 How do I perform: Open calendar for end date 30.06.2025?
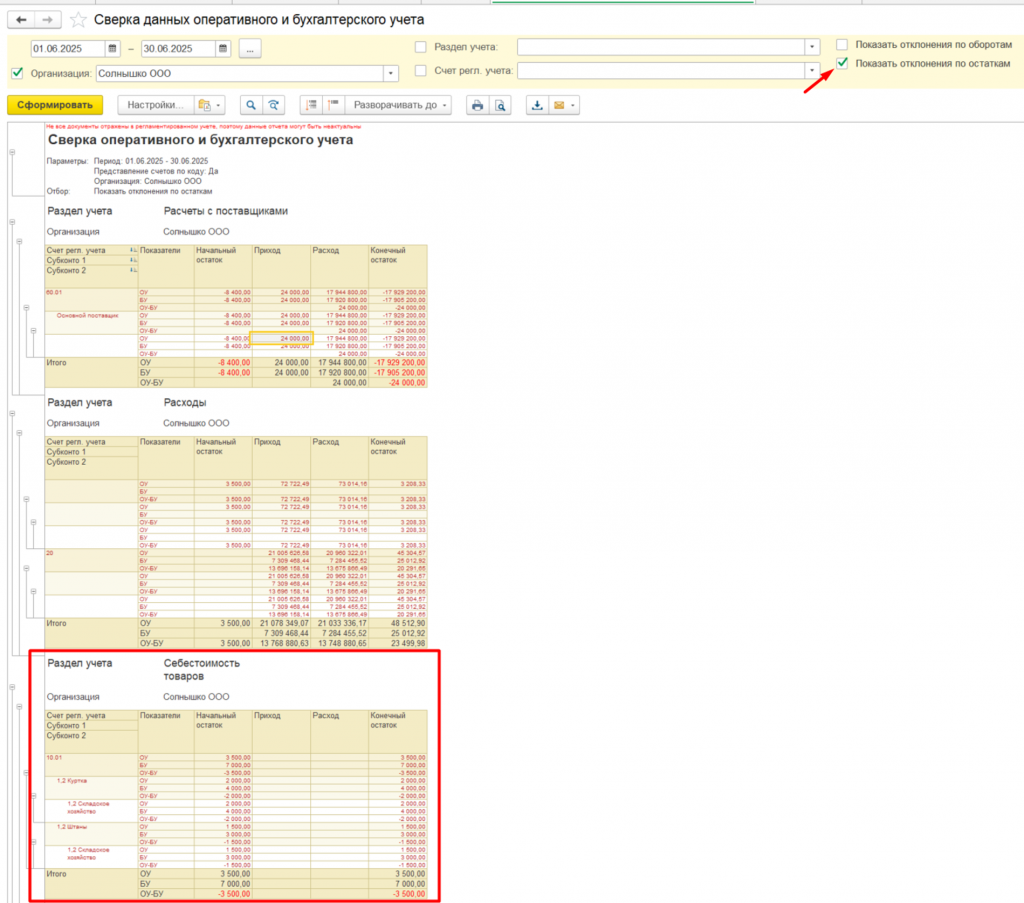(223, 48)
